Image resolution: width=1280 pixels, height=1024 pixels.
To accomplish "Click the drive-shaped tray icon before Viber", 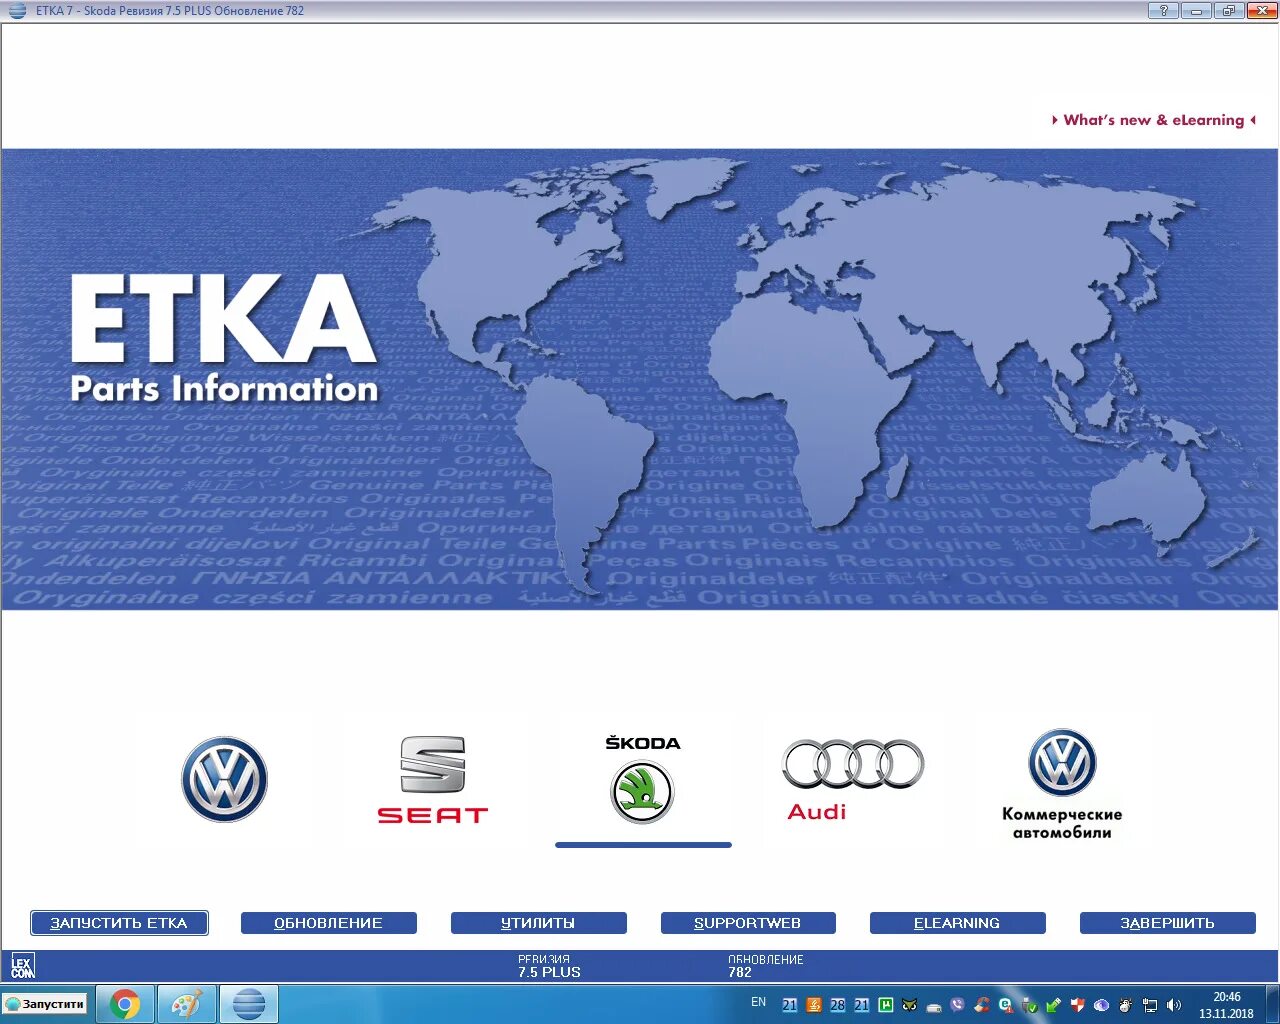I will [x=934, y=1007].
